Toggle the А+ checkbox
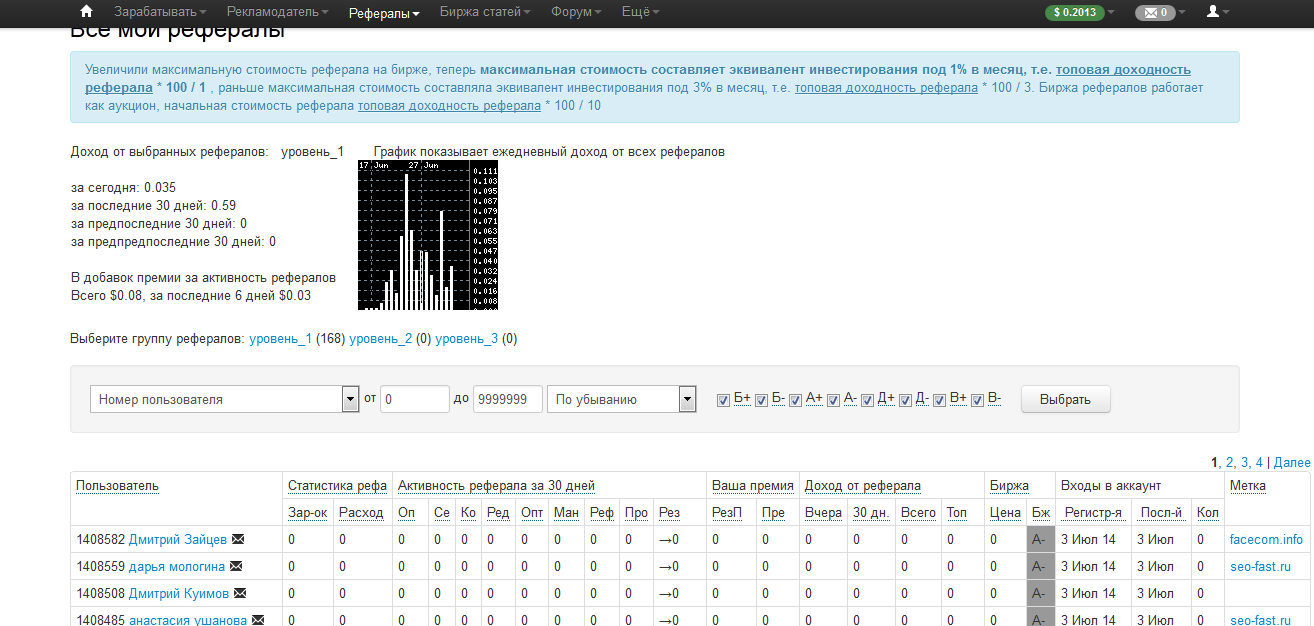 coord(795,400)
